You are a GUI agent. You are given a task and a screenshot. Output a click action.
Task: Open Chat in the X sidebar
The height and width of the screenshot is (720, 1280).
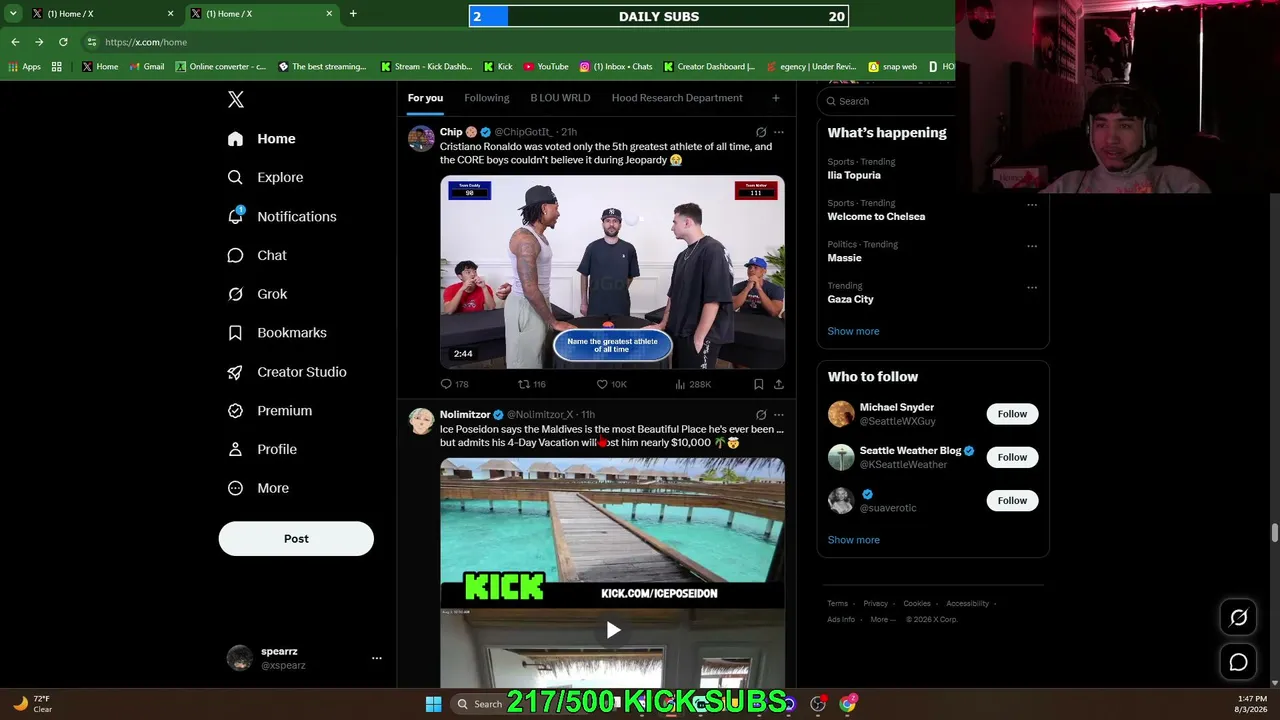257,255
